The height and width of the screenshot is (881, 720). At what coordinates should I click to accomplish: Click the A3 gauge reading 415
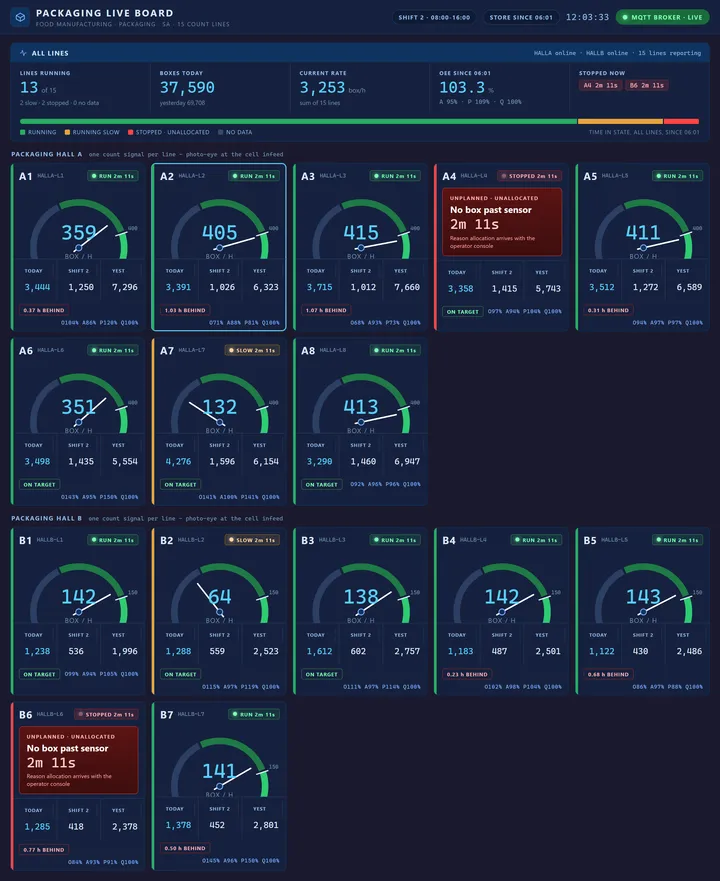click(x=361, y=233)
